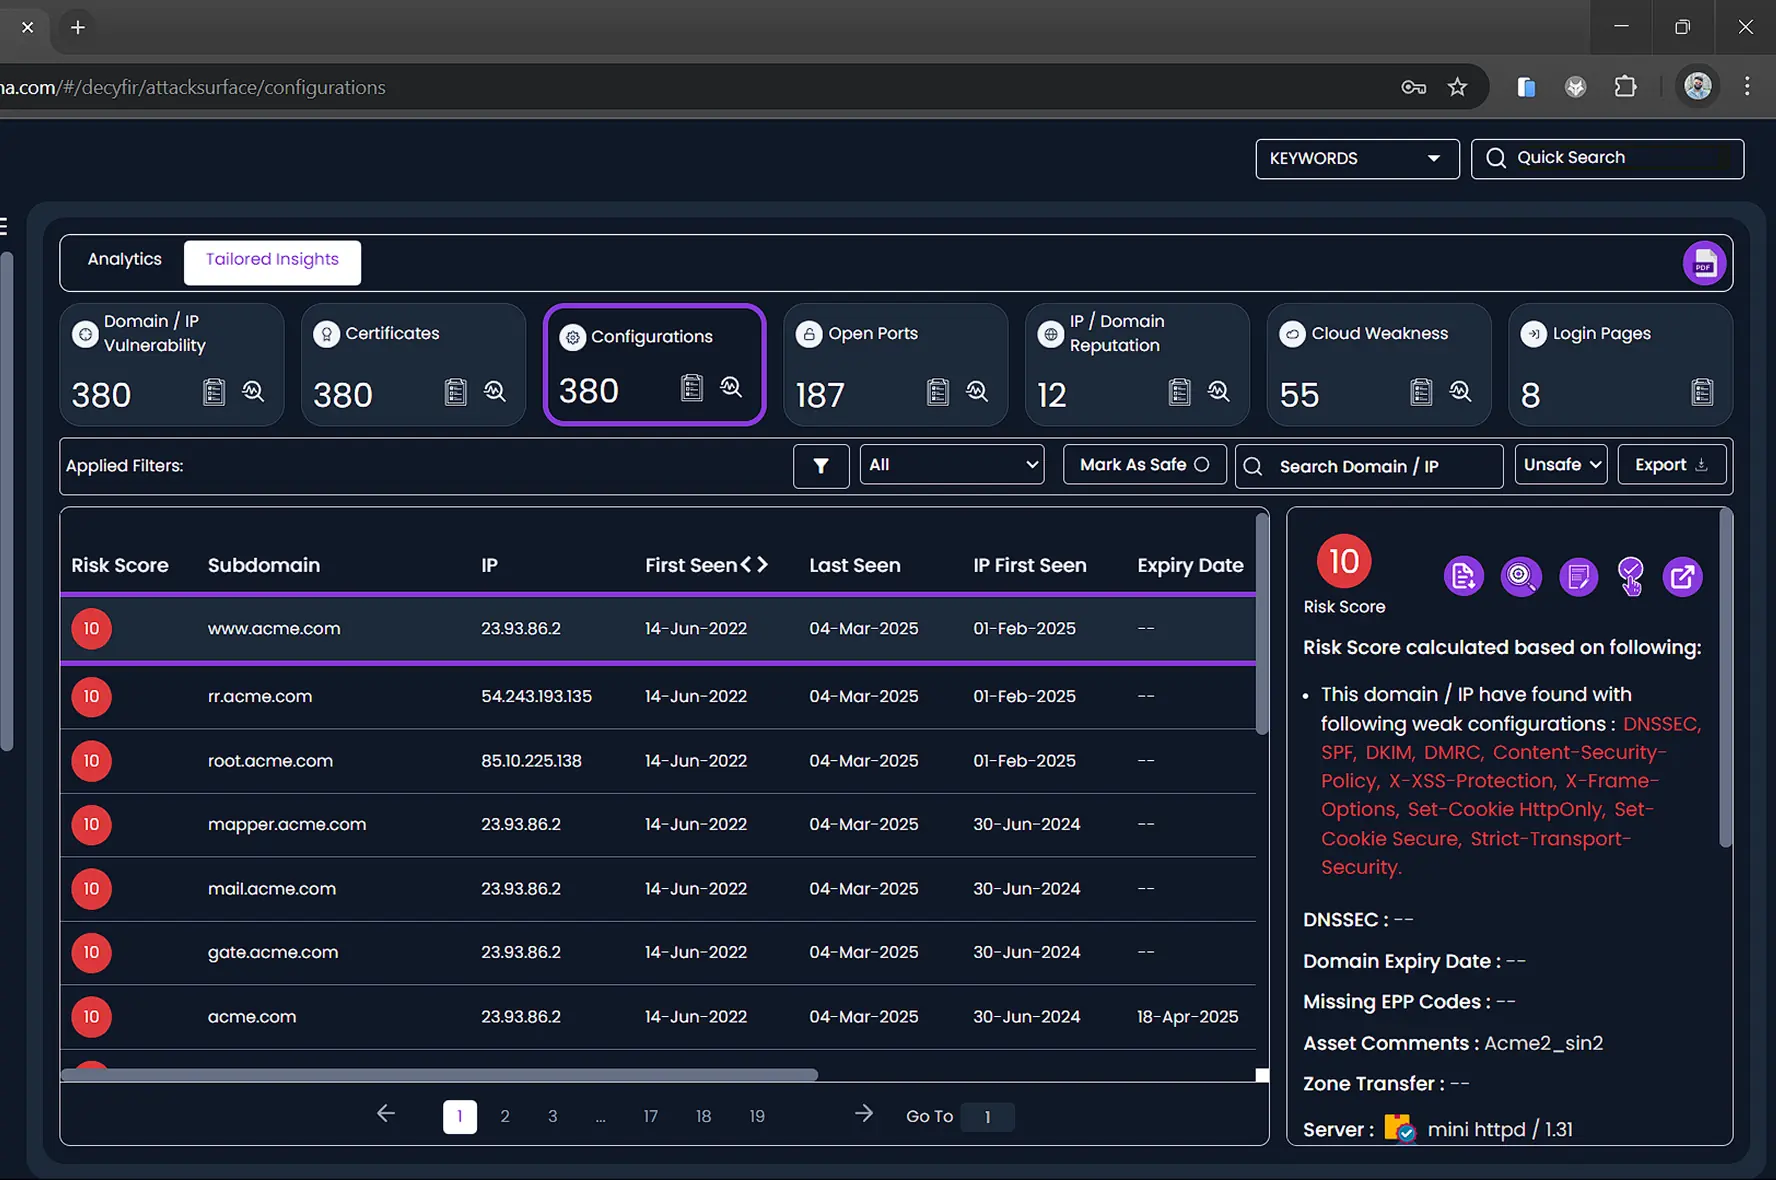
Task: Open the All filter dropdown
Action: tap(951, 465)
